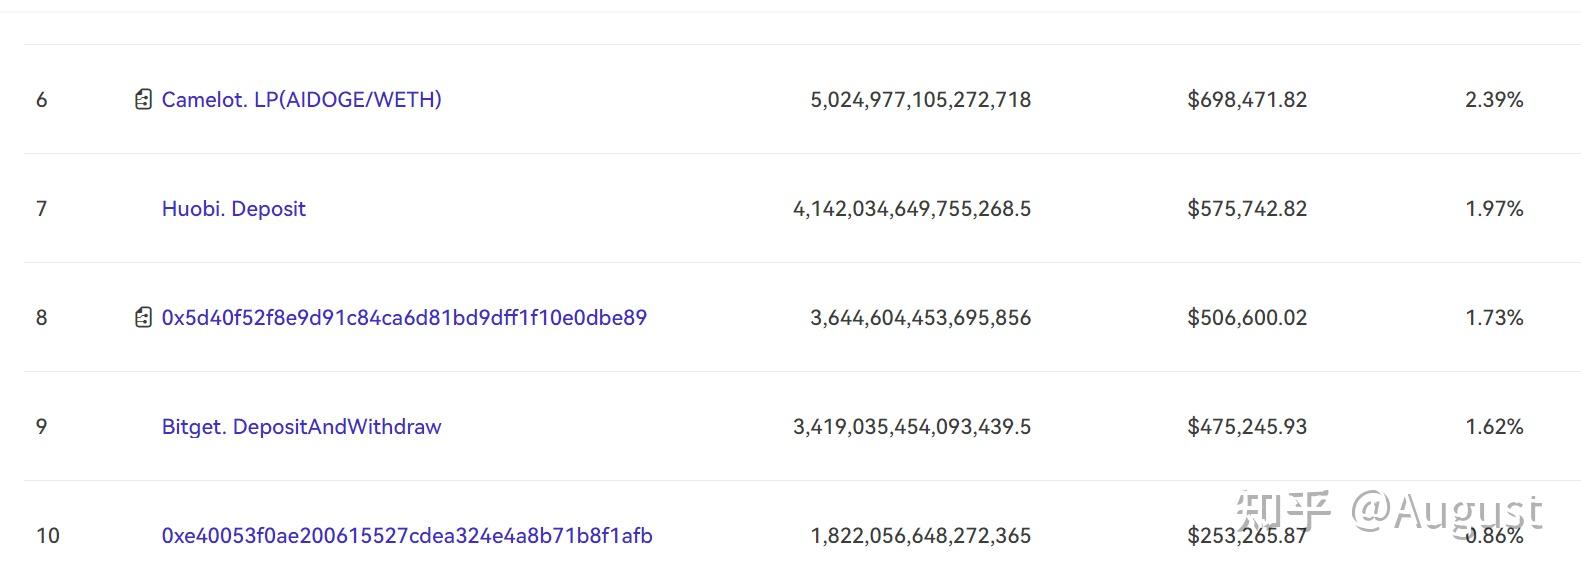Open Camelot. LP(AIDOGE/WETH) holder link
The image size is (1581, 583).
tap(301, 99)
